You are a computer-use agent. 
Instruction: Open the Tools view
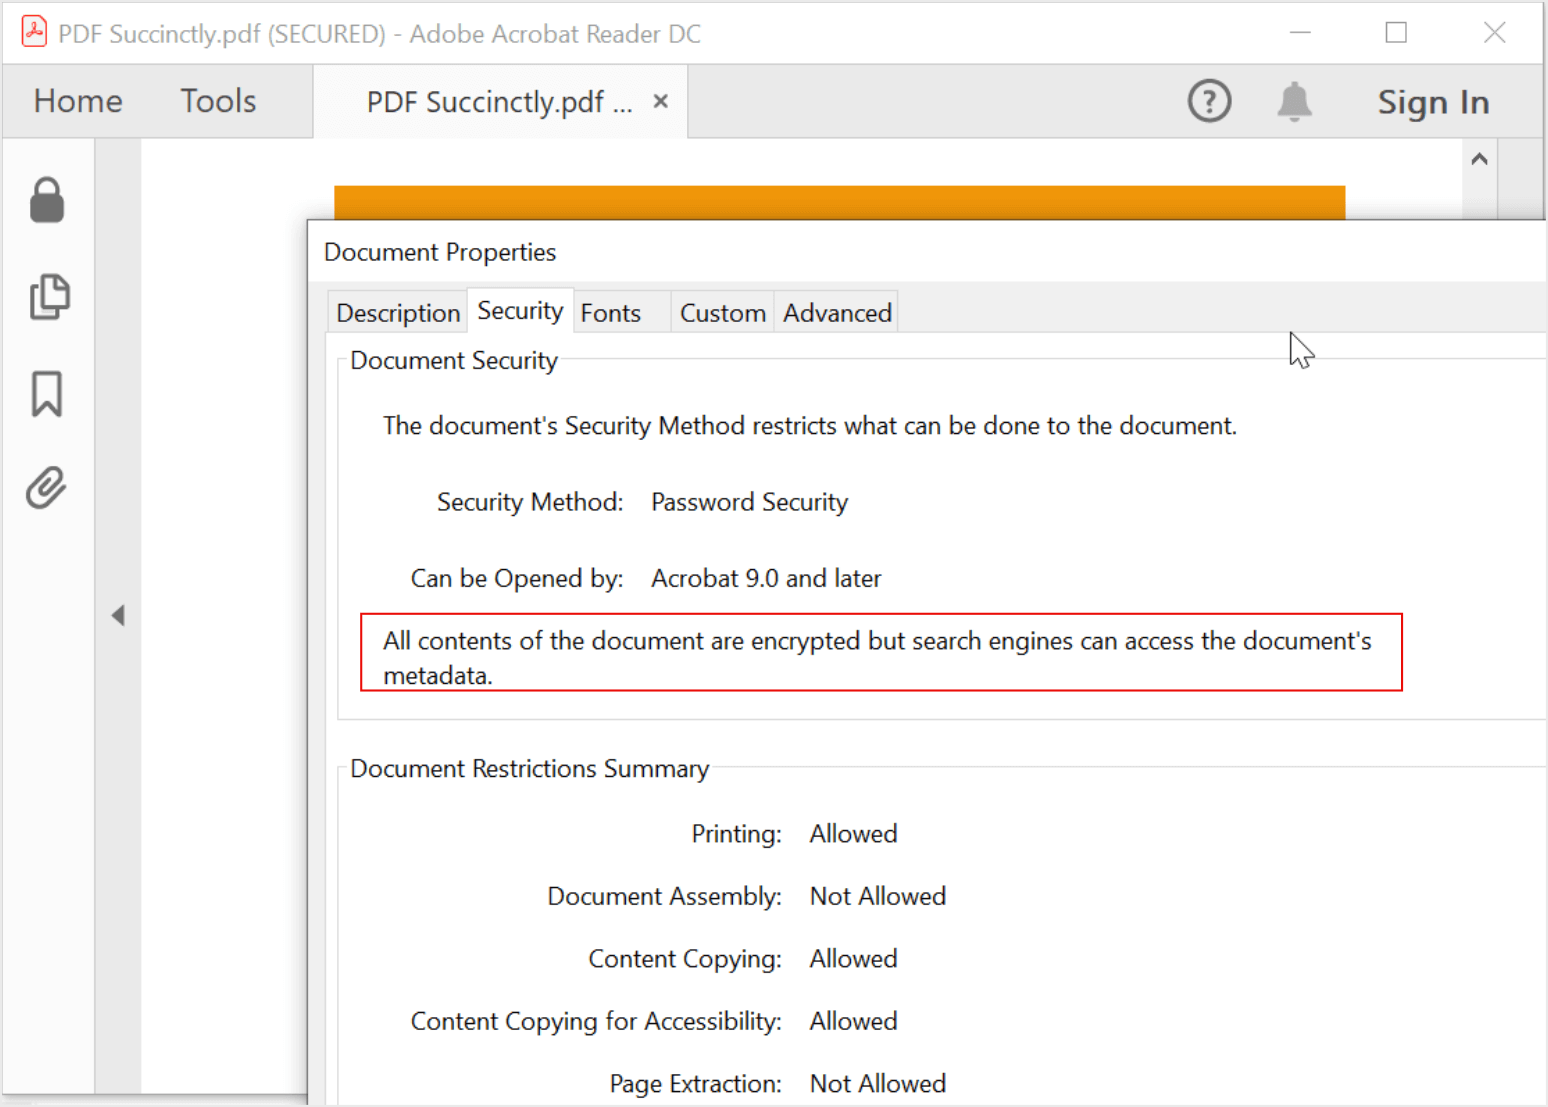coord(218,101)
